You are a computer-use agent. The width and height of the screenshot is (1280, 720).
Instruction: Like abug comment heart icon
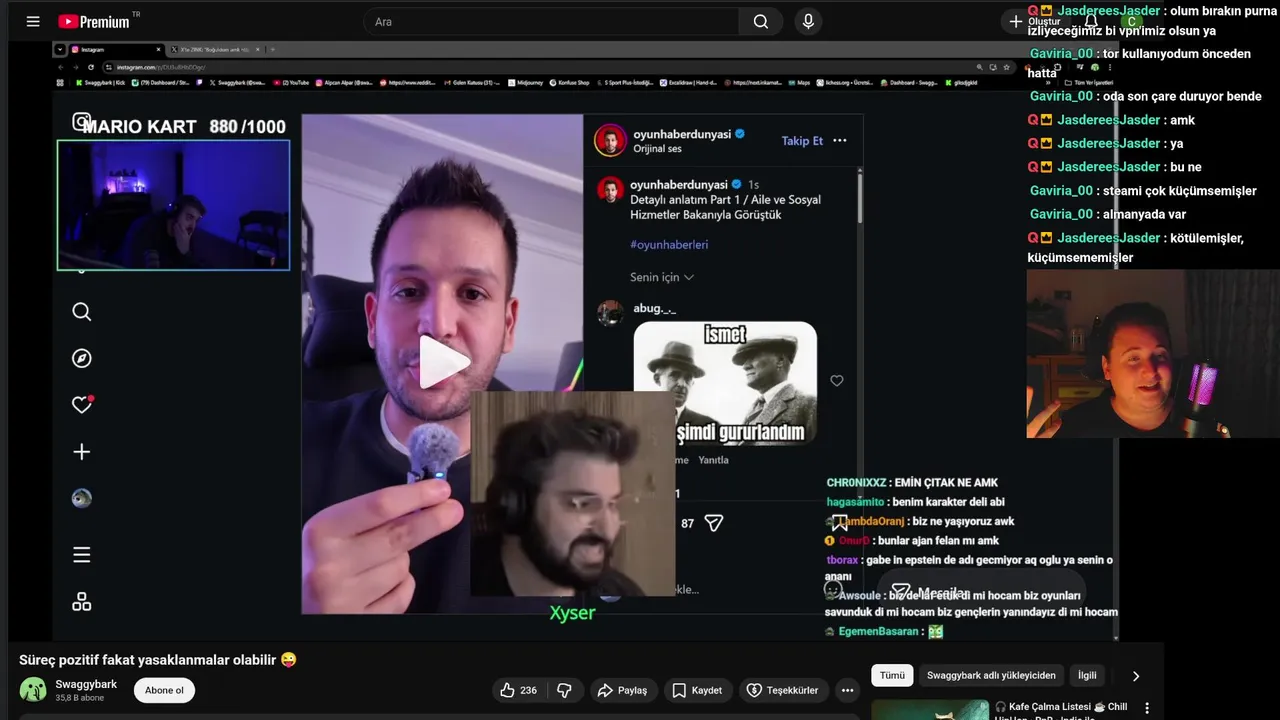tap(837, 381)
